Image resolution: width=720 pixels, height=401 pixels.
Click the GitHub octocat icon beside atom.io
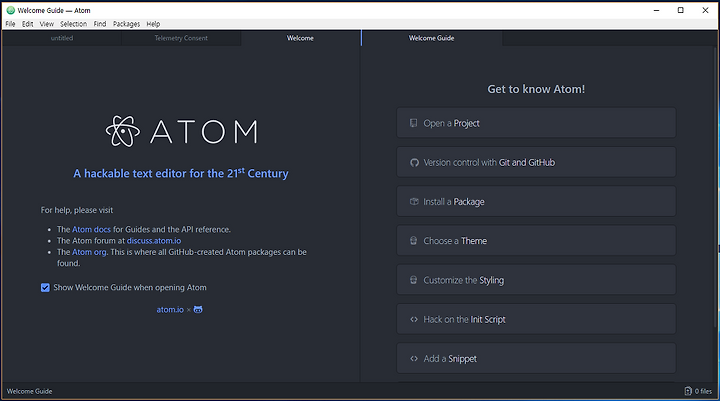pyautogui.click(x=198, y=310)
